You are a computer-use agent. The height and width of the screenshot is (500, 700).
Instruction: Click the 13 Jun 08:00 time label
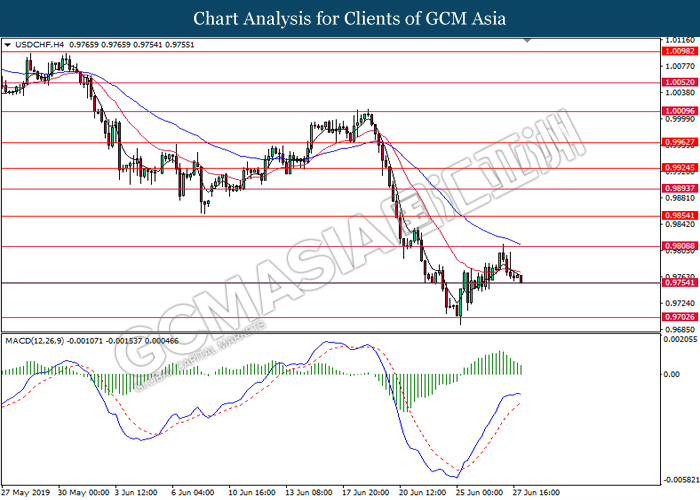click(x=309, y=493)
